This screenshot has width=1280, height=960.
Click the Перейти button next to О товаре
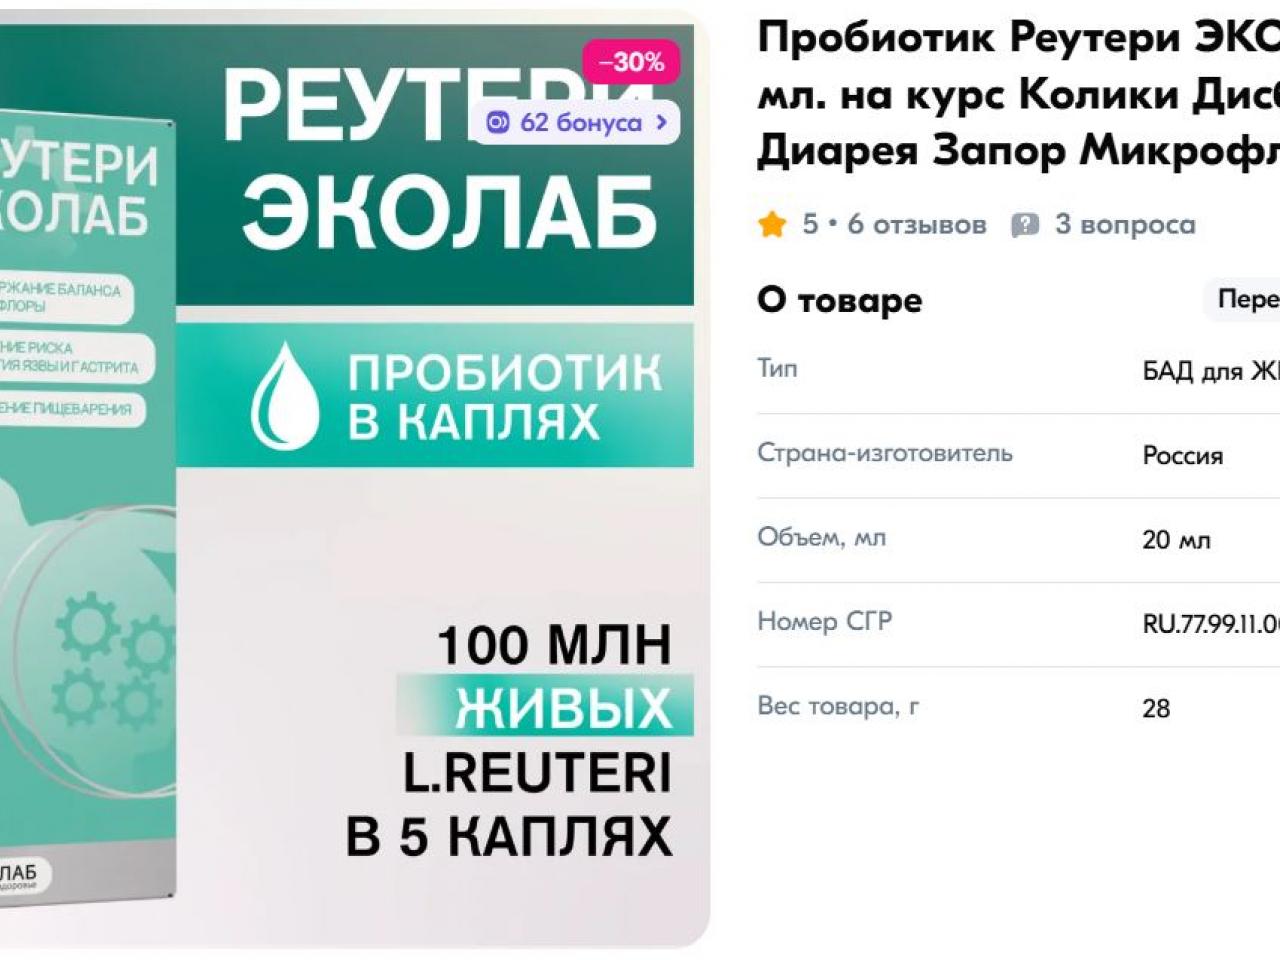[x=1245, y=299]
